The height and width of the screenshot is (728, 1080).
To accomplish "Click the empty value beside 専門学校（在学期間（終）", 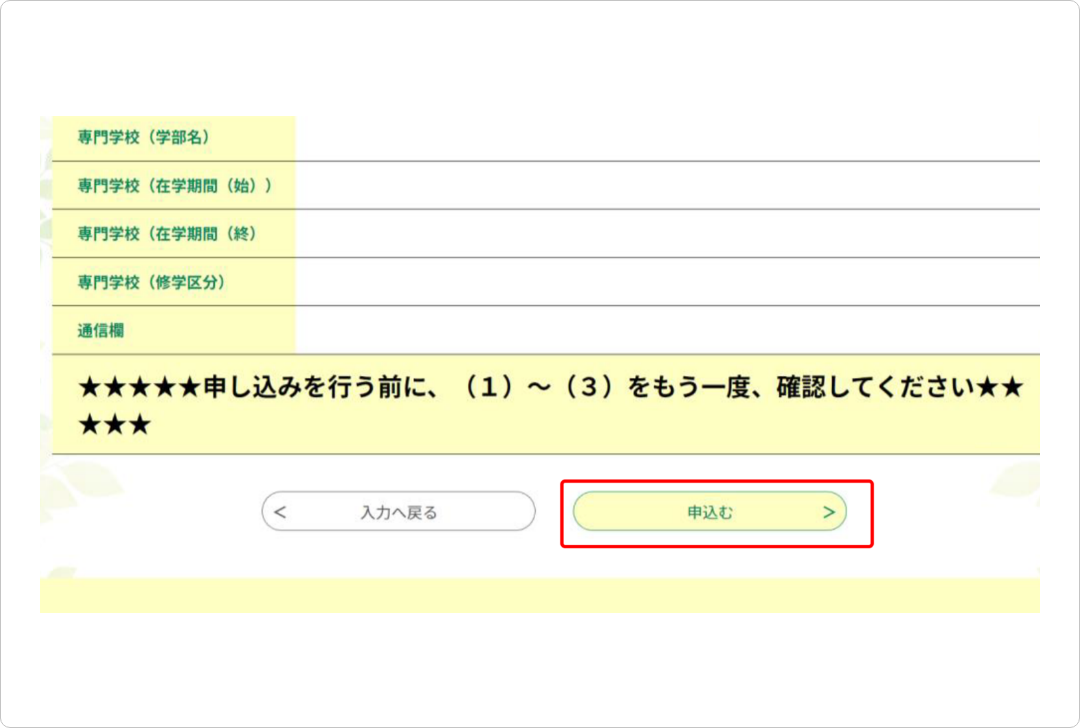I will click(x=666, y=234).
